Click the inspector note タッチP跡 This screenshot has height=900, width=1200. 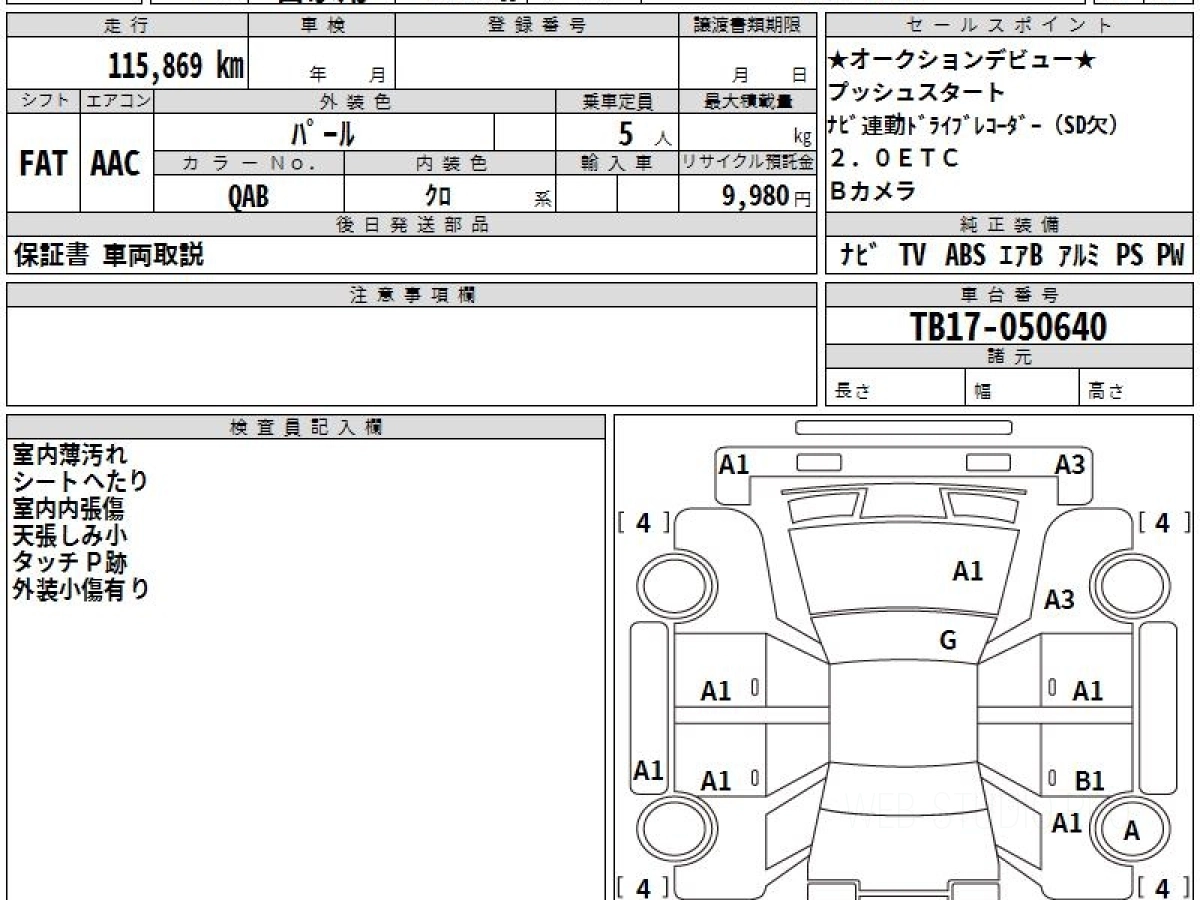tap(70, 562)
